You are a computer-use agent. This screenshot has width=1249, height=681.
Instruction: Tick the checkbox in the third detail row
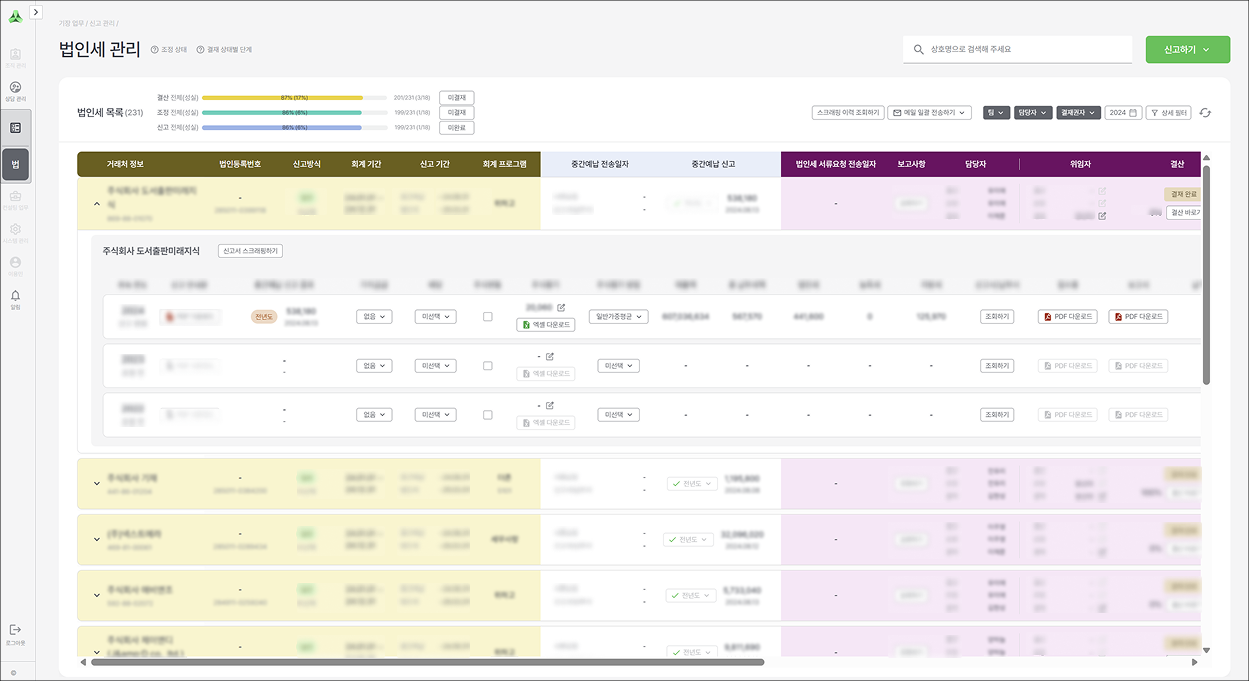(x=487, y=415)
